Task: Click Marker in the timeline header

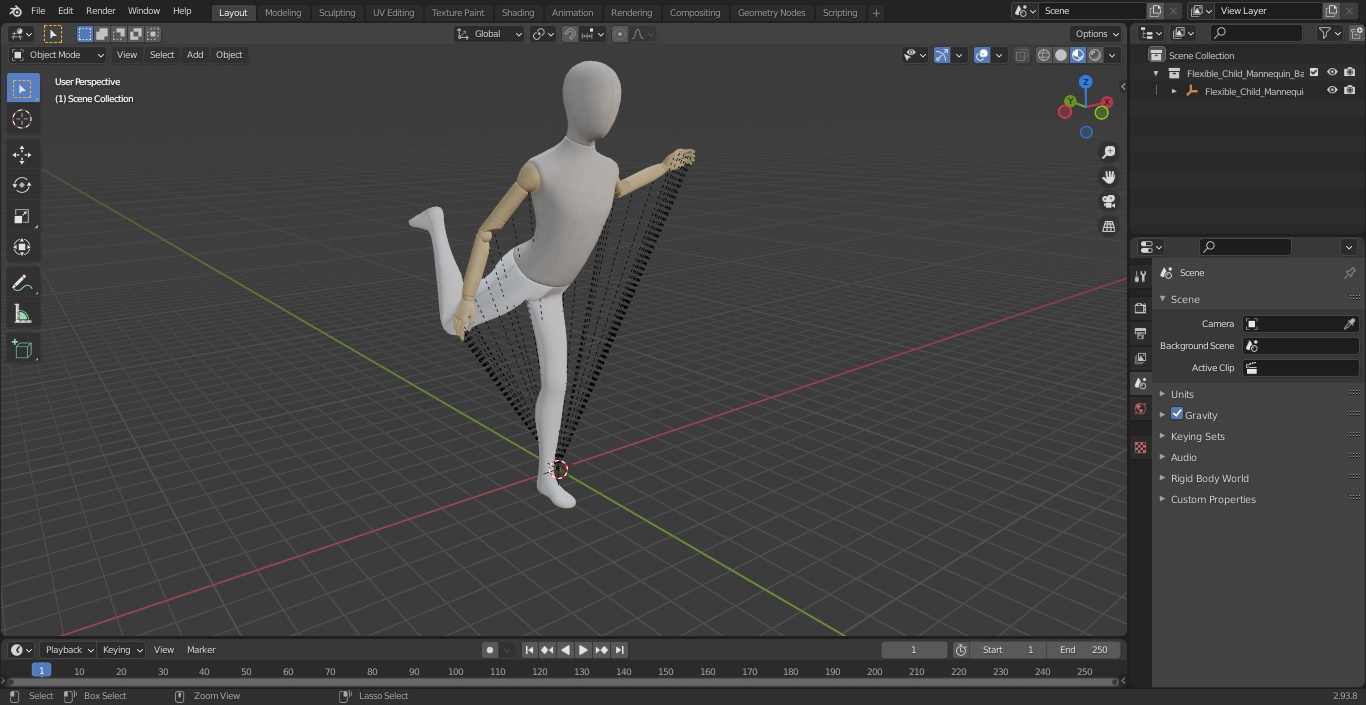Action: [x=201, y=650]
